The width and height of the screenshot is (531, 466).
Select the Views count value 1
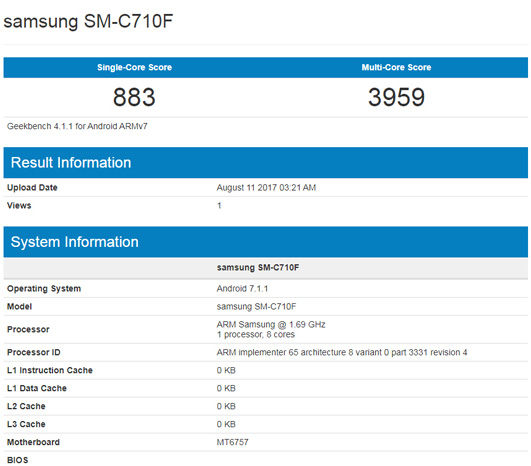tap(219, 206)
